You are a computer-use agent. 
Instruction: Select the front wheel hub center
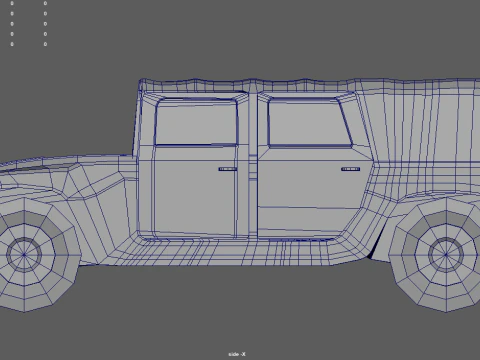24,255
